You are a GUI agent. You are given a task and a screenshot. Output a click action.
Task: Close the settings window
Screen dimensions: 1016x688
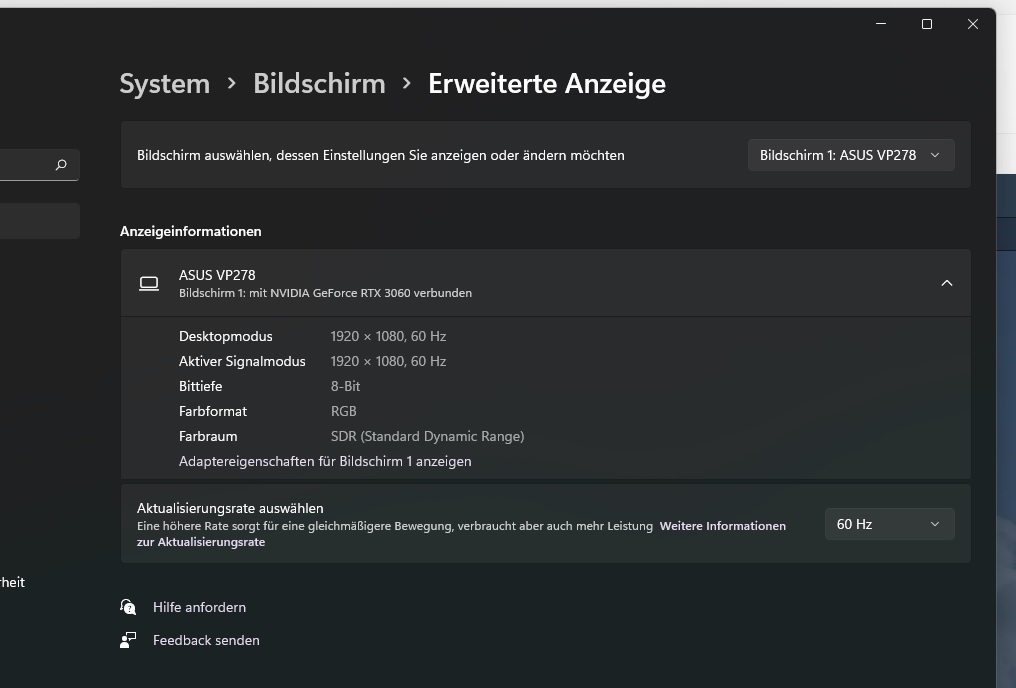(x=973, y=24)
